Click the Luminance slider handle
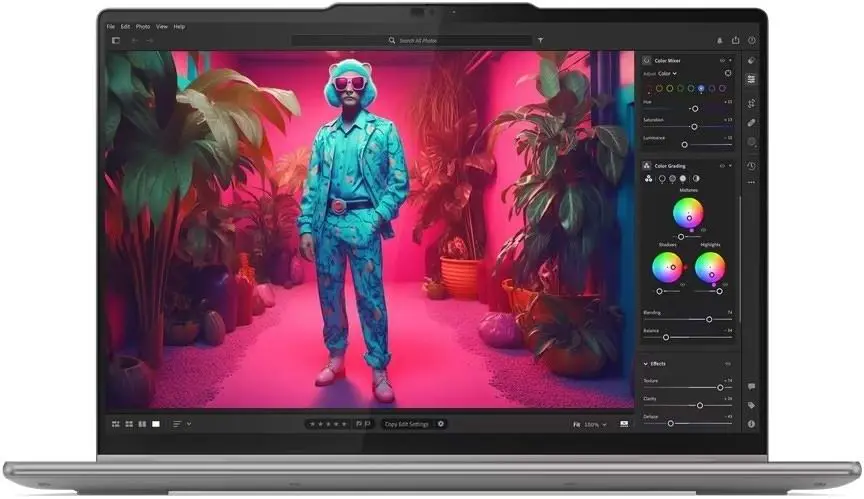Image resolution: width=864 pixels, height=499 pixels. (684, 145)
